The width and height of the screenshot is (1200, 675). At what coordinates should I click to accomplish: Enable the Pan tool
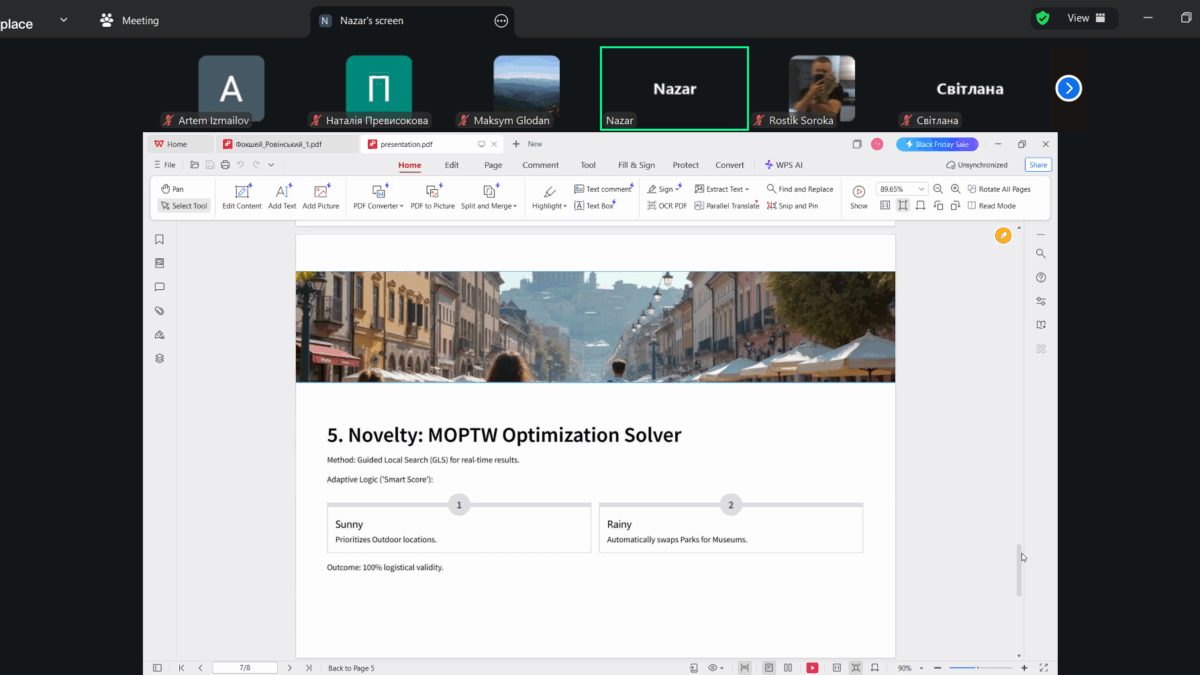click(174, 188)
